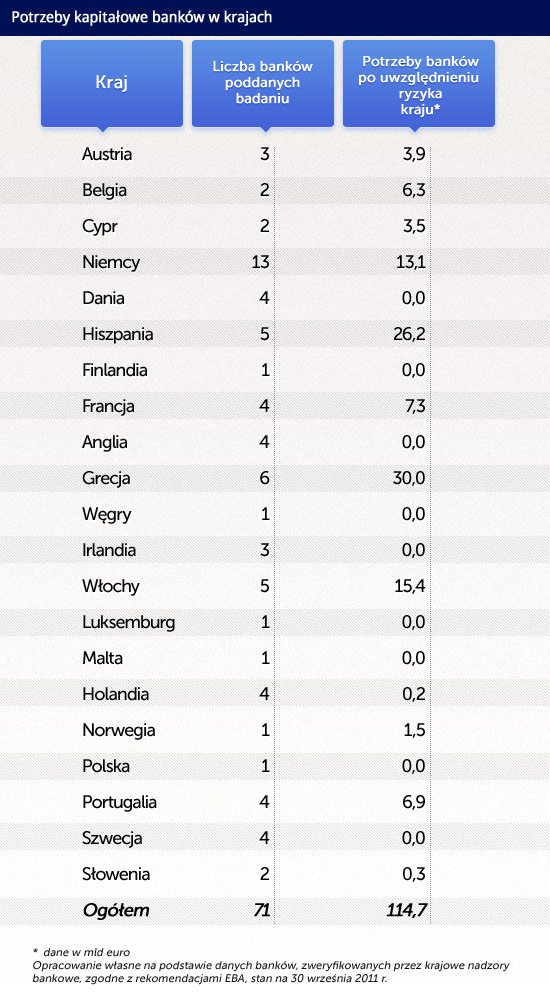
Task: Click the Hiszpania capital need 26,2
Action: 409,334
